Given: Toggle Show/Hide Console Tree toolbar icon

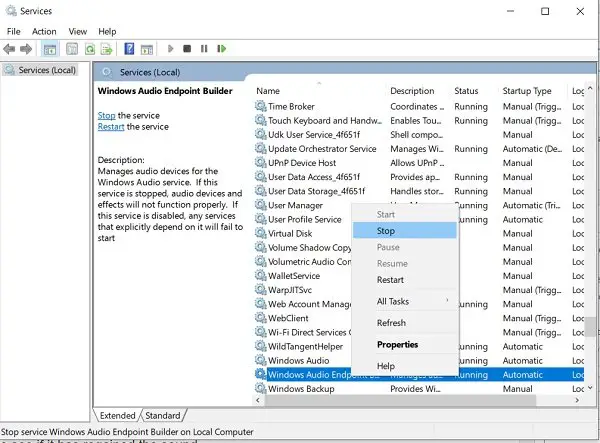Looking at the screenshot, I should [x=52, y=48].
